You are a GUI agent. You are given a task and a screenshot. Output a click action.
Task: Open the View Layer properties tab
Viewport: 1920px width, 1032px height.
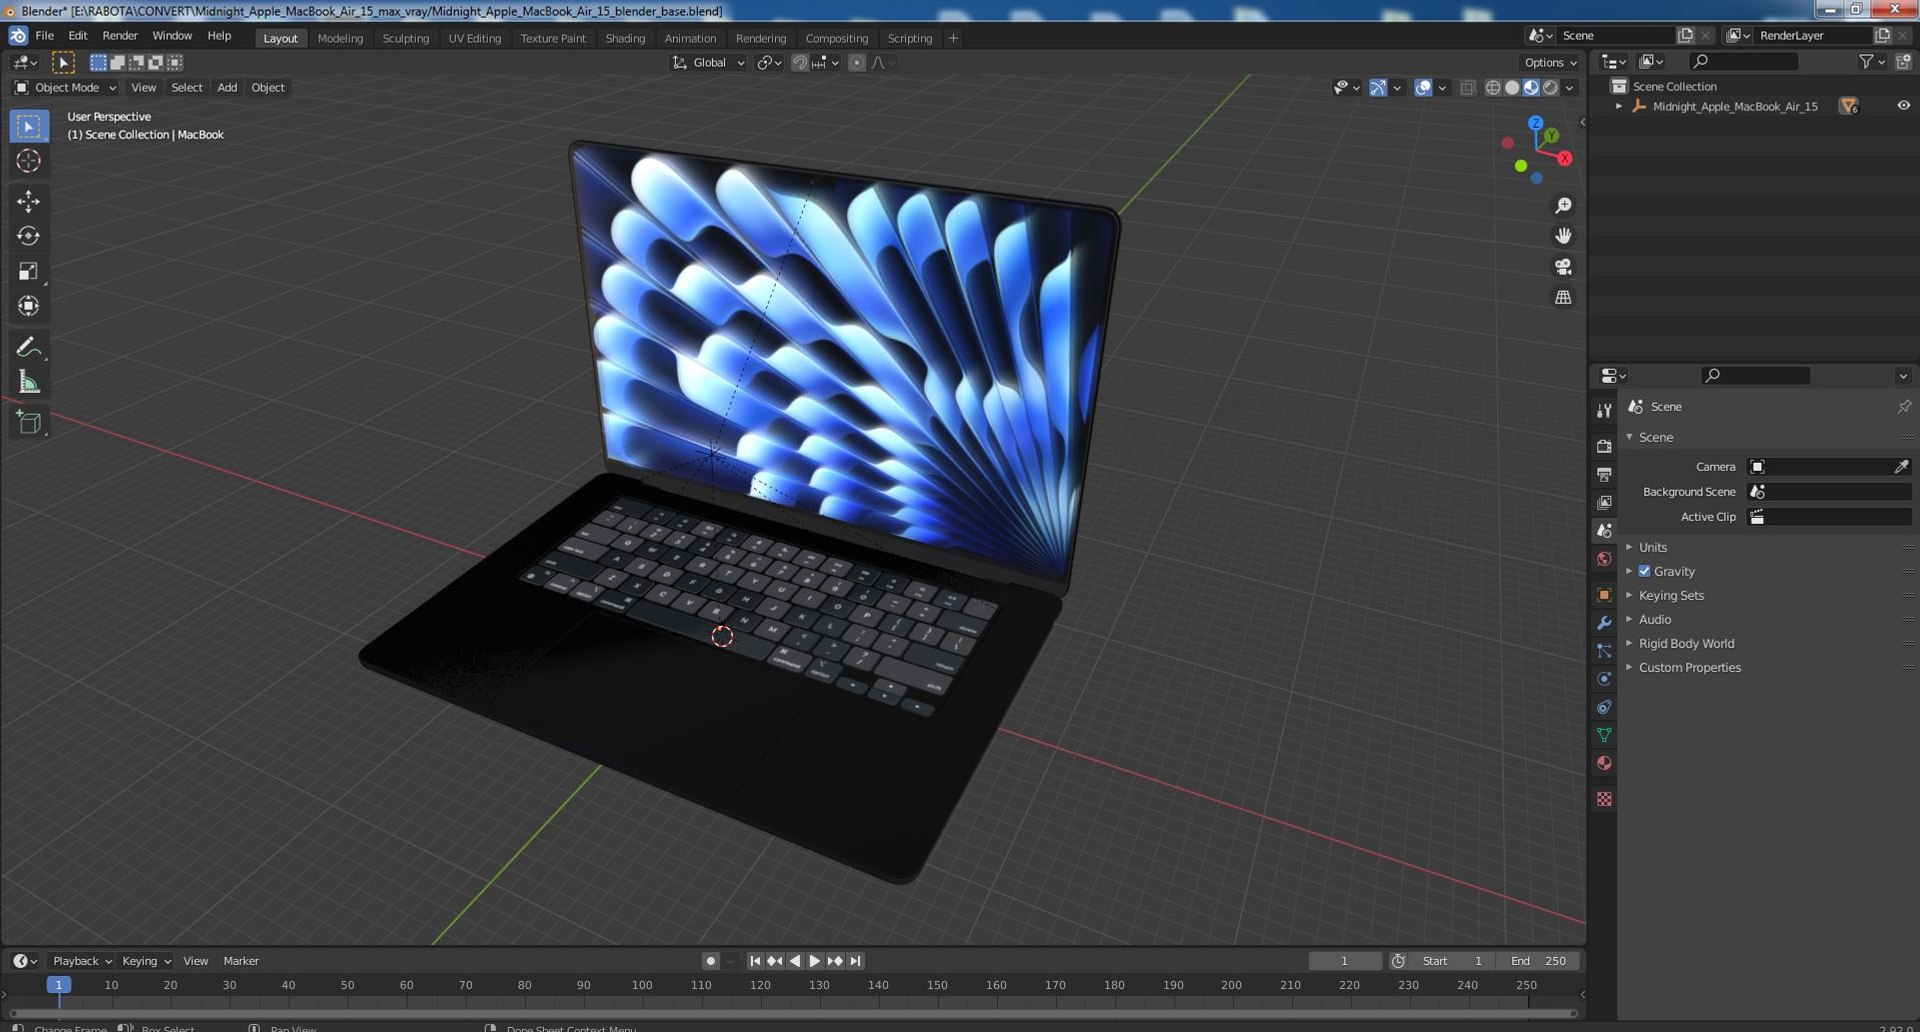pyautogui.click(x=1604, y=502)
